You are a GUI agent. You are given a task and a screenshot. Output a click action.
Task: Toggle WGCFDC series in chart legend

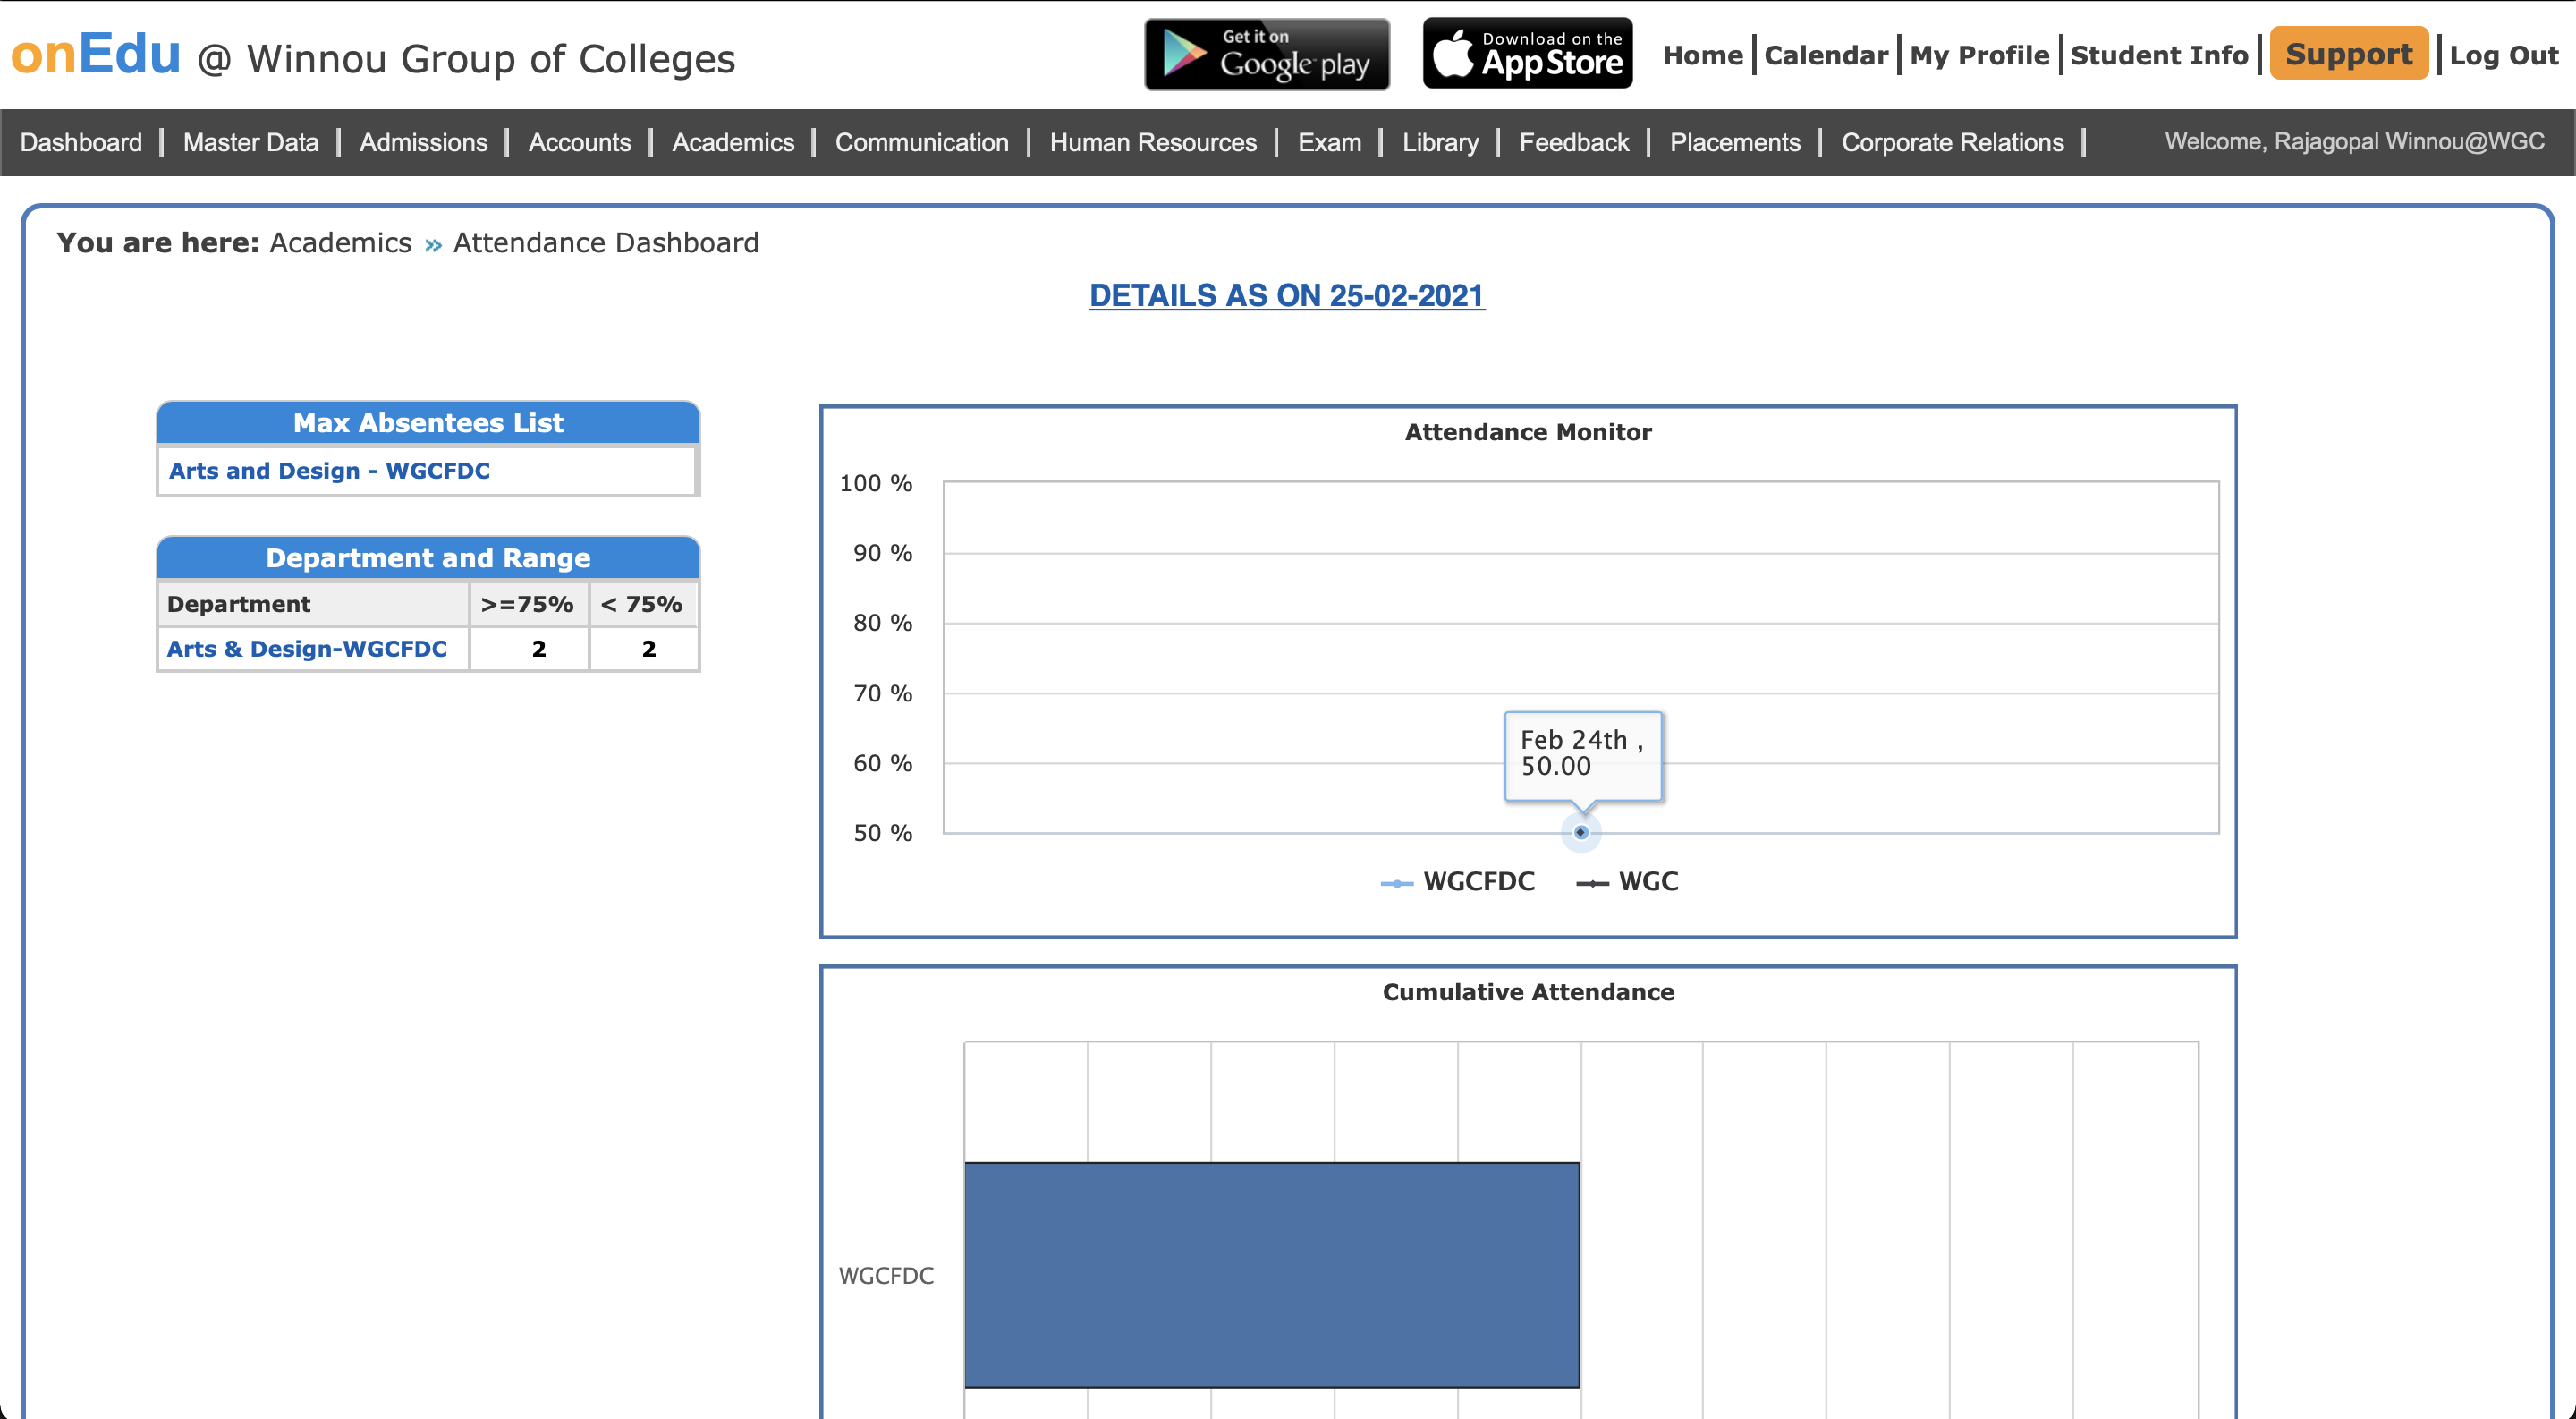1458,881
